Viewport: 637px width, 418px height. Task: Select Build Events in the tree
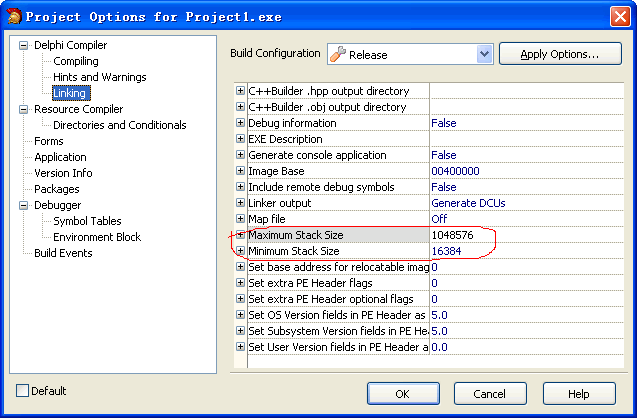(x=63, y=253)
